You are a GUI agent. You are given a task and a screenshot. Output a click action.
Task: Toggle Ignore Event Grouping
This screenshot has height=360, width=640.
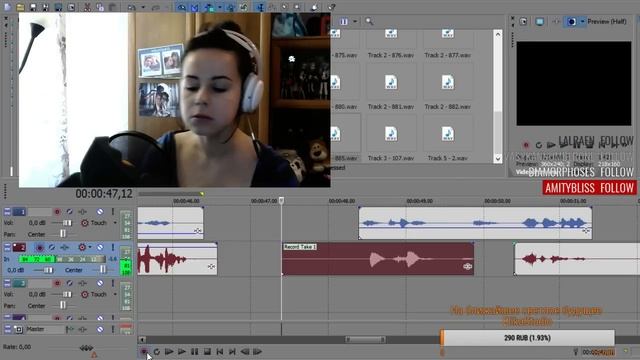click(x=244, y=7)
